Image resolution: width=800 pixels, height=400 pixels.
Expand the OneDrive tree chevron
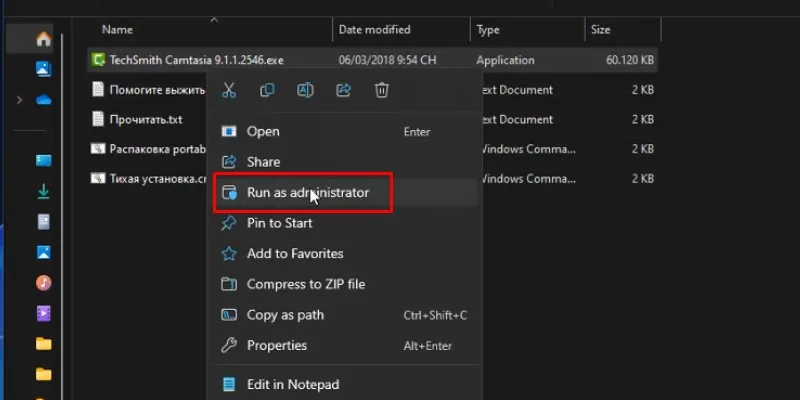click(19, 100)
